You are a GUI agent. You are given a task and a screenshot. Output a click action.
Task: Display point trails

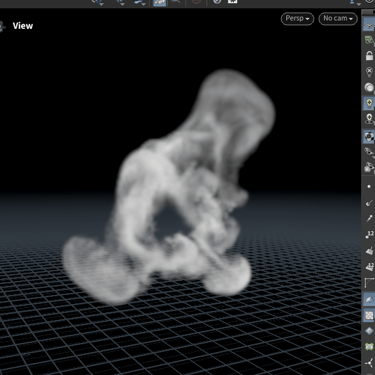pos(369,219)
